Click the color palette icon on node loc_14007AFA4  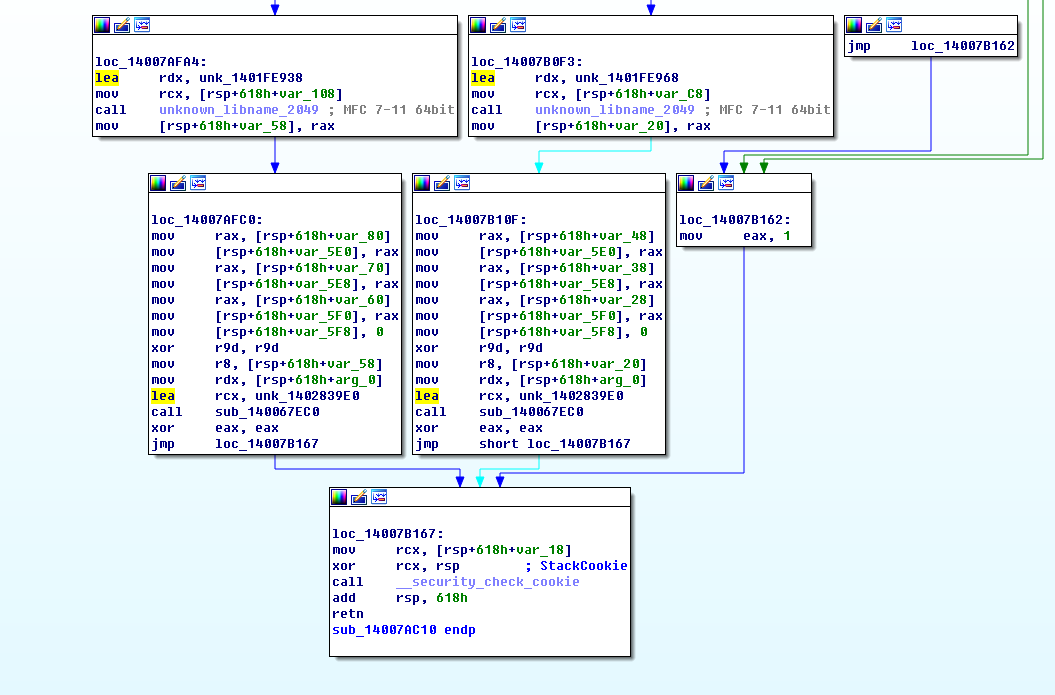[x=102, y=26]
